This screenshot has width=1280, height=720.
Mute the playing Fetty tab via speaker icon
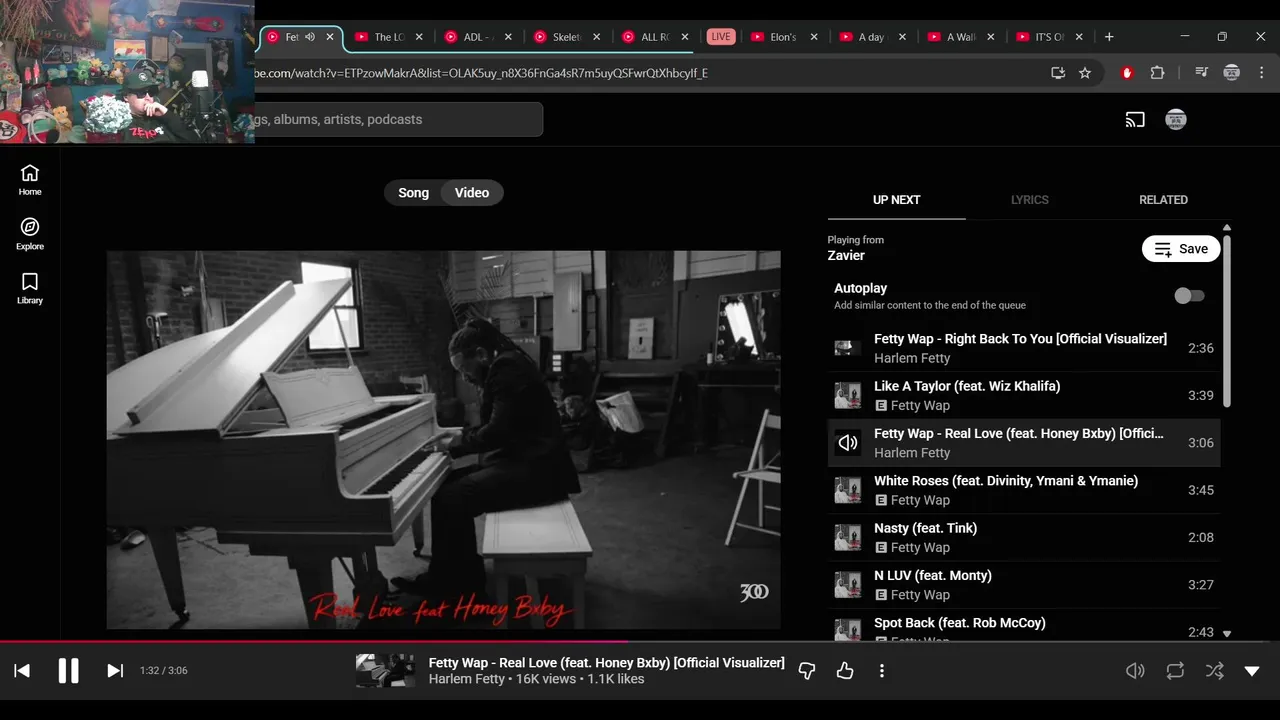[310, 37]
